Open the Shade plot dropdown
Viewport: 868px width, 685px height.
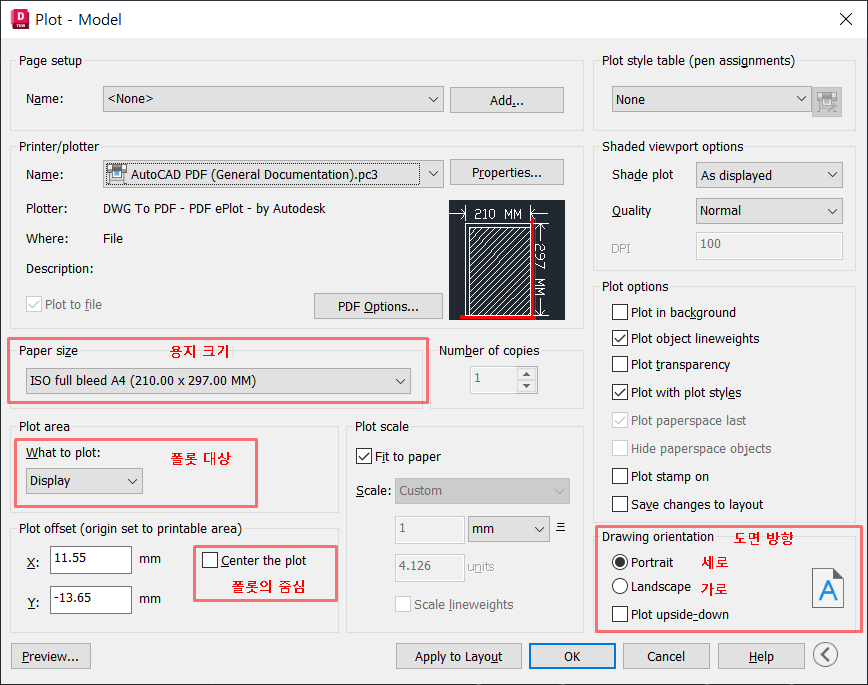point(769,176)
